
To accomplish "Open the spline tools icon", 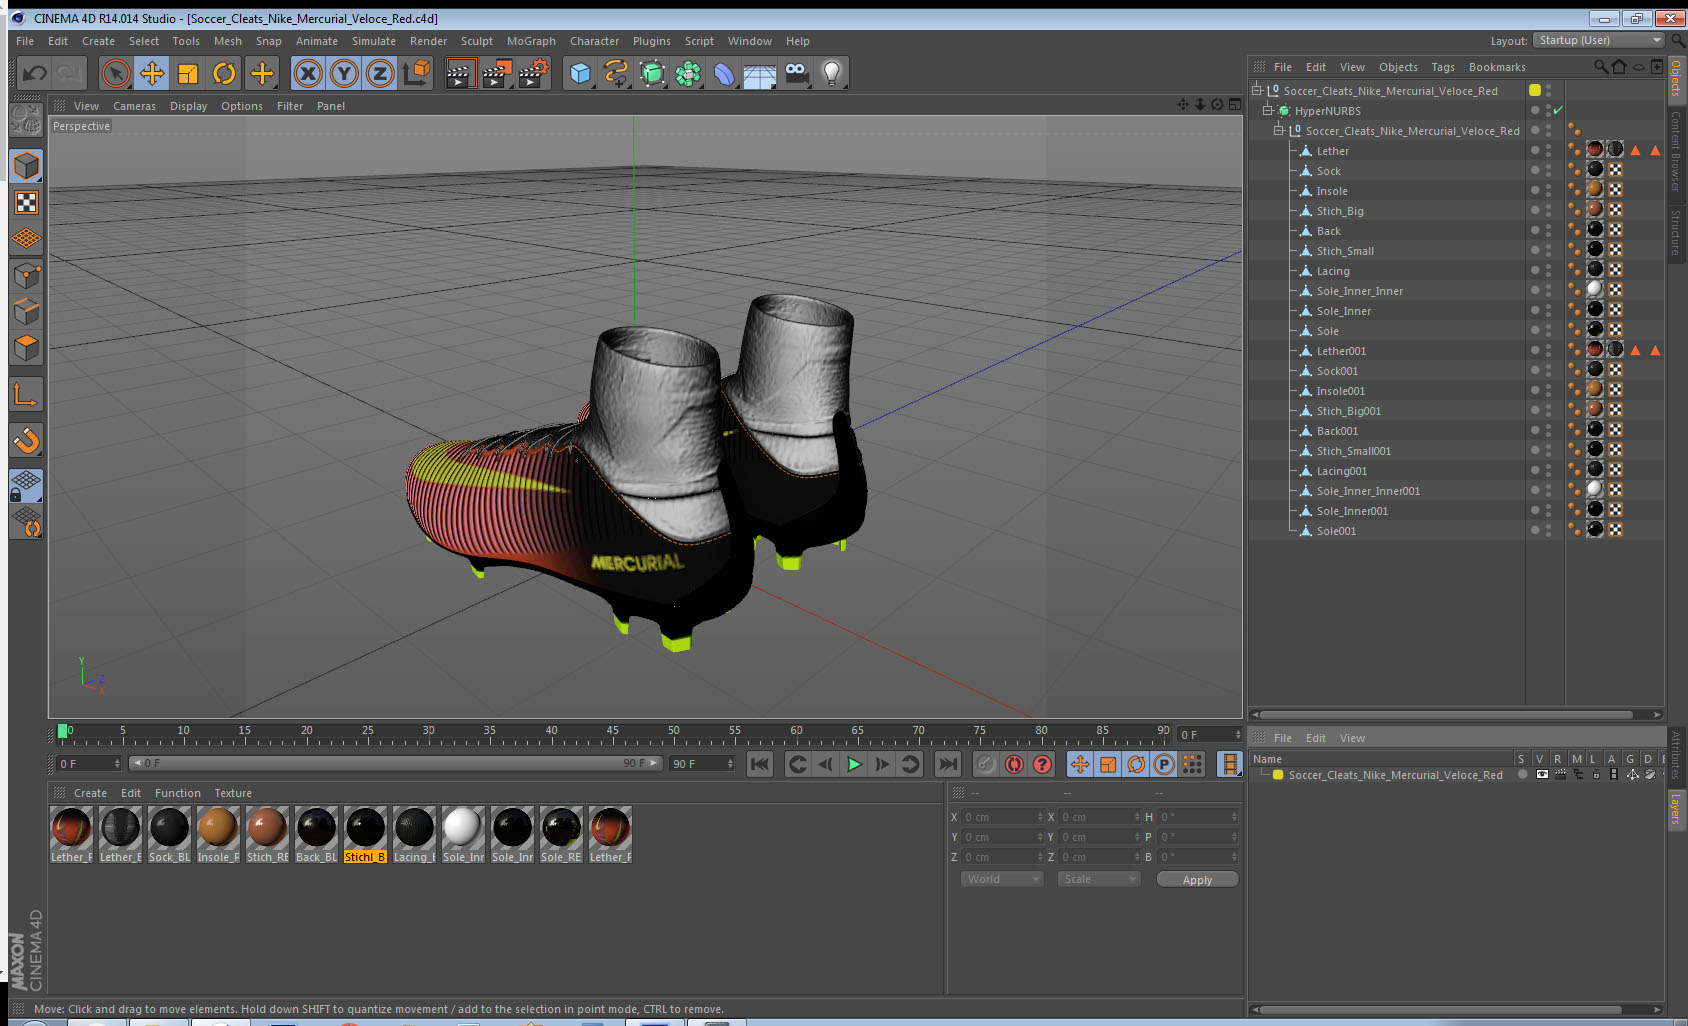I will click(616, 73).
